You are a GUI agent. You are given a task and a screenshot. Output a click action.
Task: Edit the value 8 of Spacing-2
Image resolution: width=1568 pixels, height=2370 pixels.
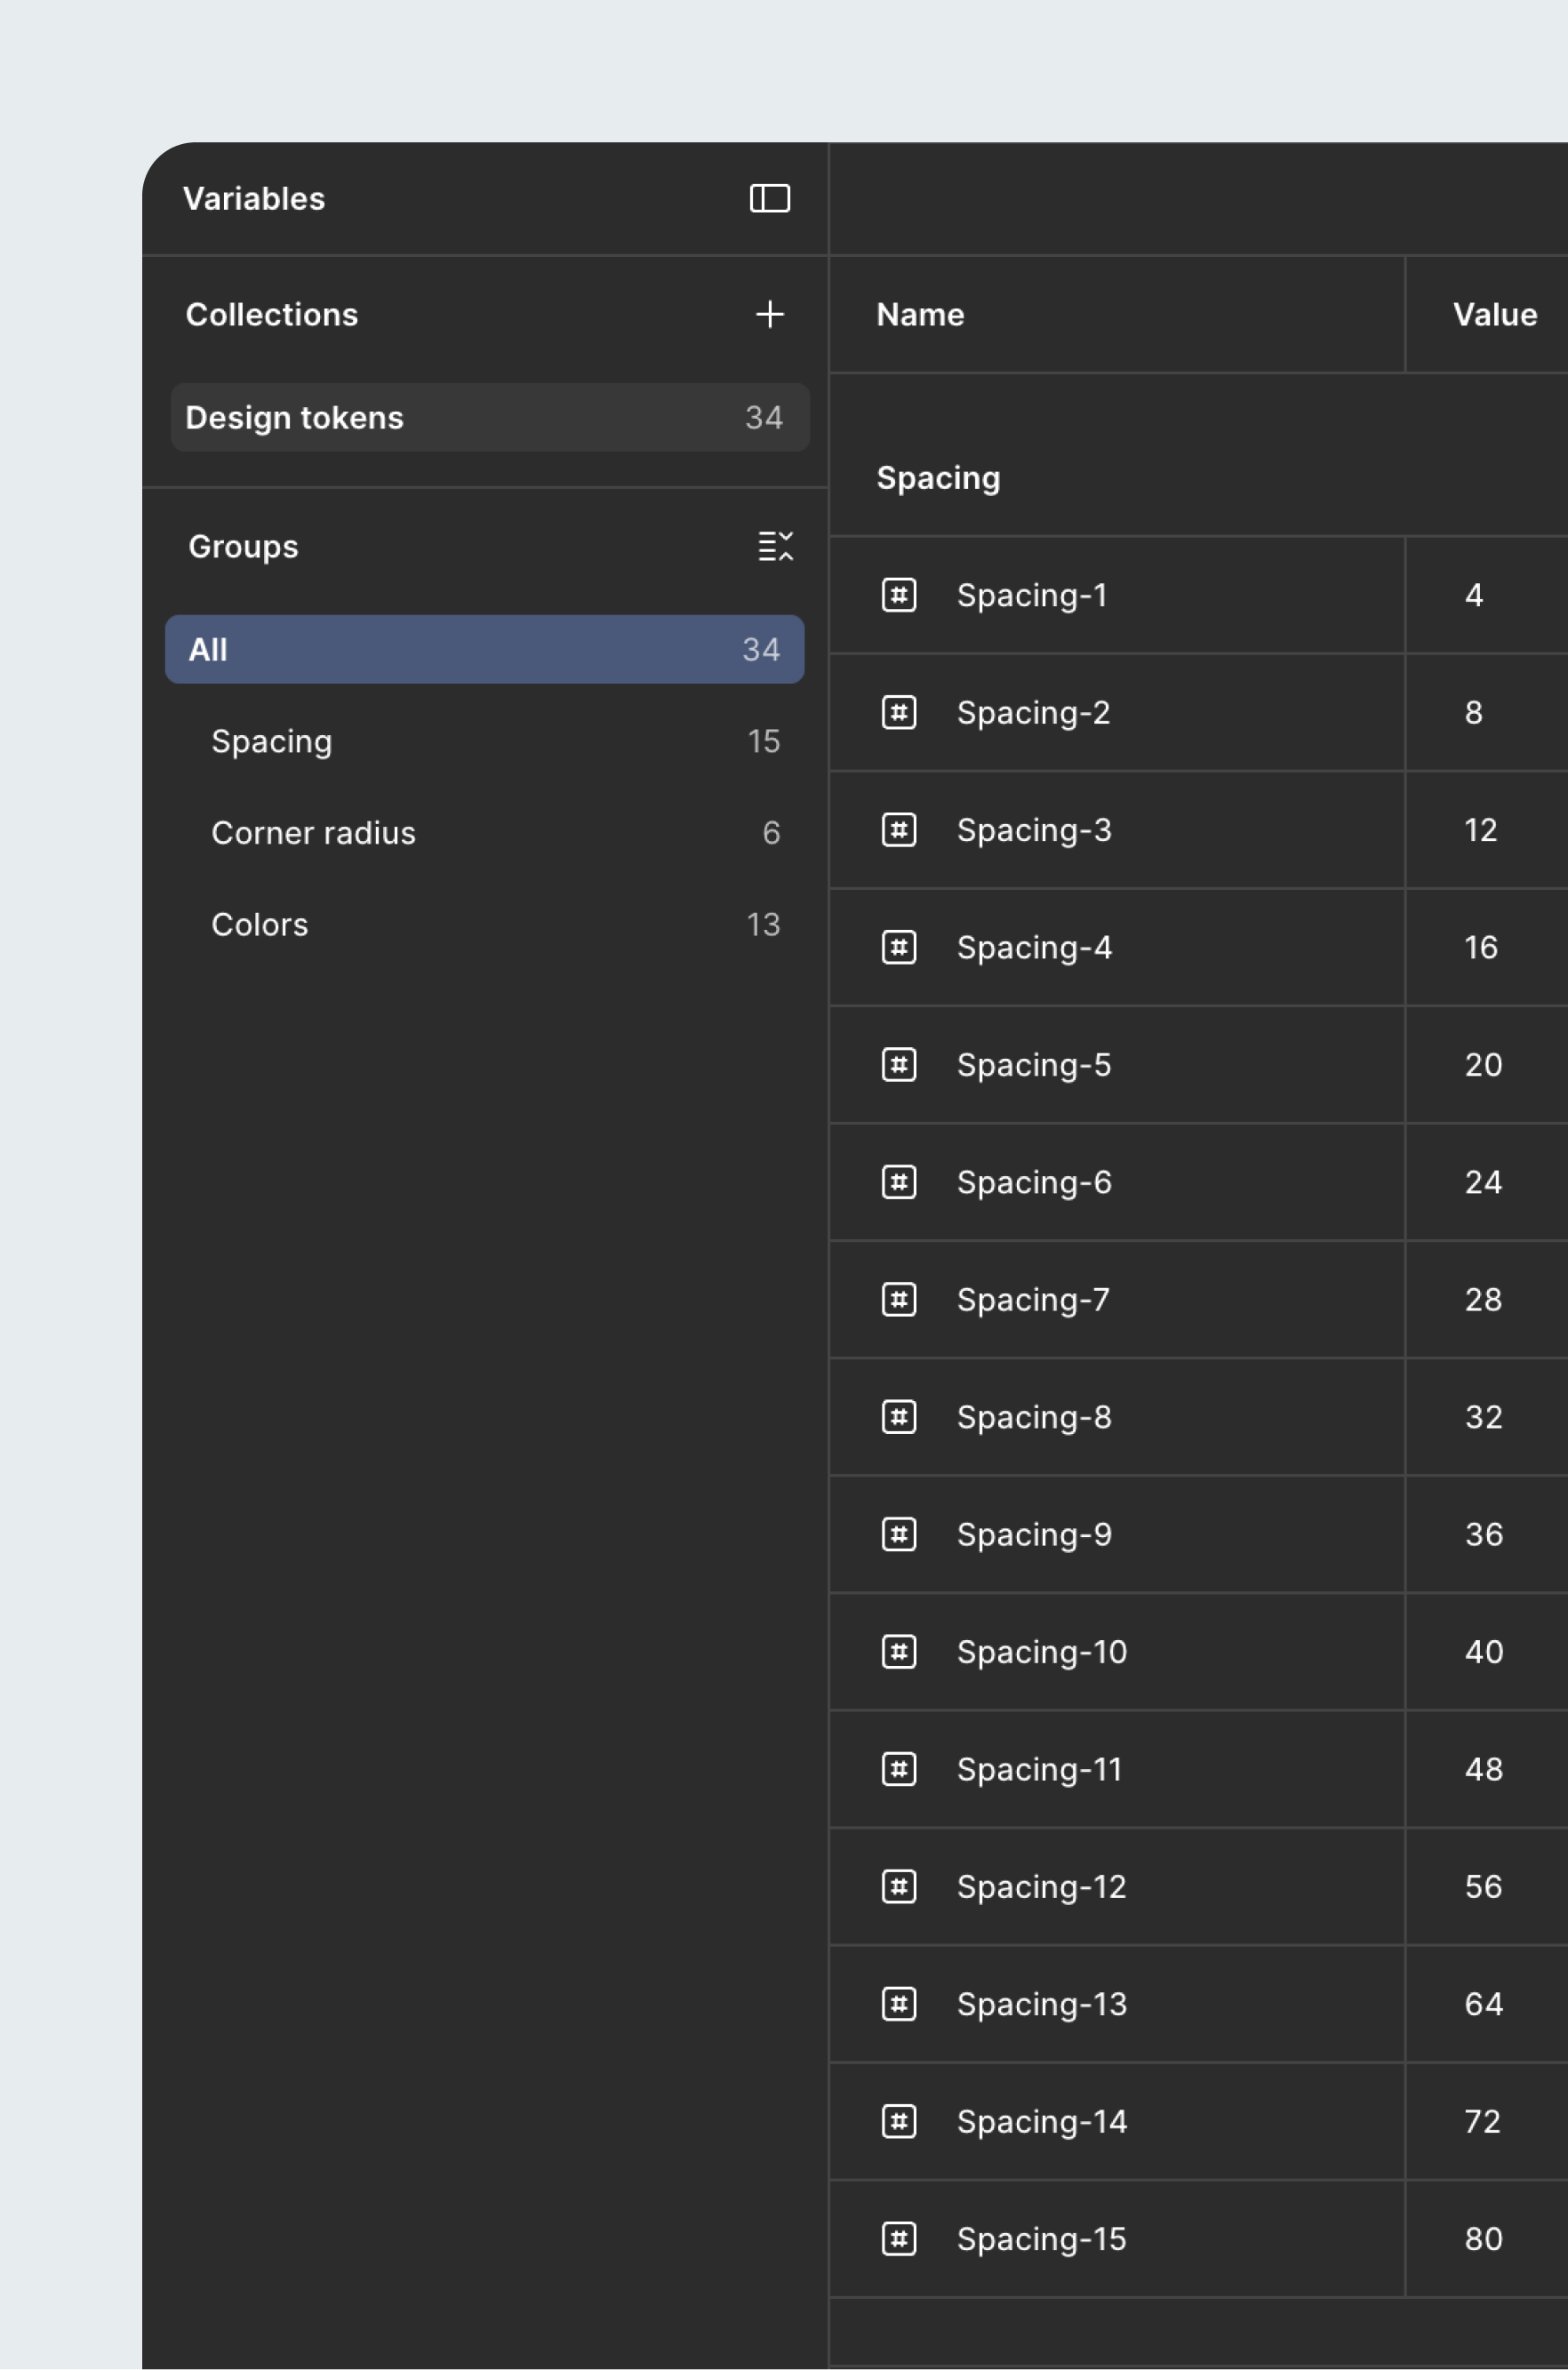[x=1473, y=712]
